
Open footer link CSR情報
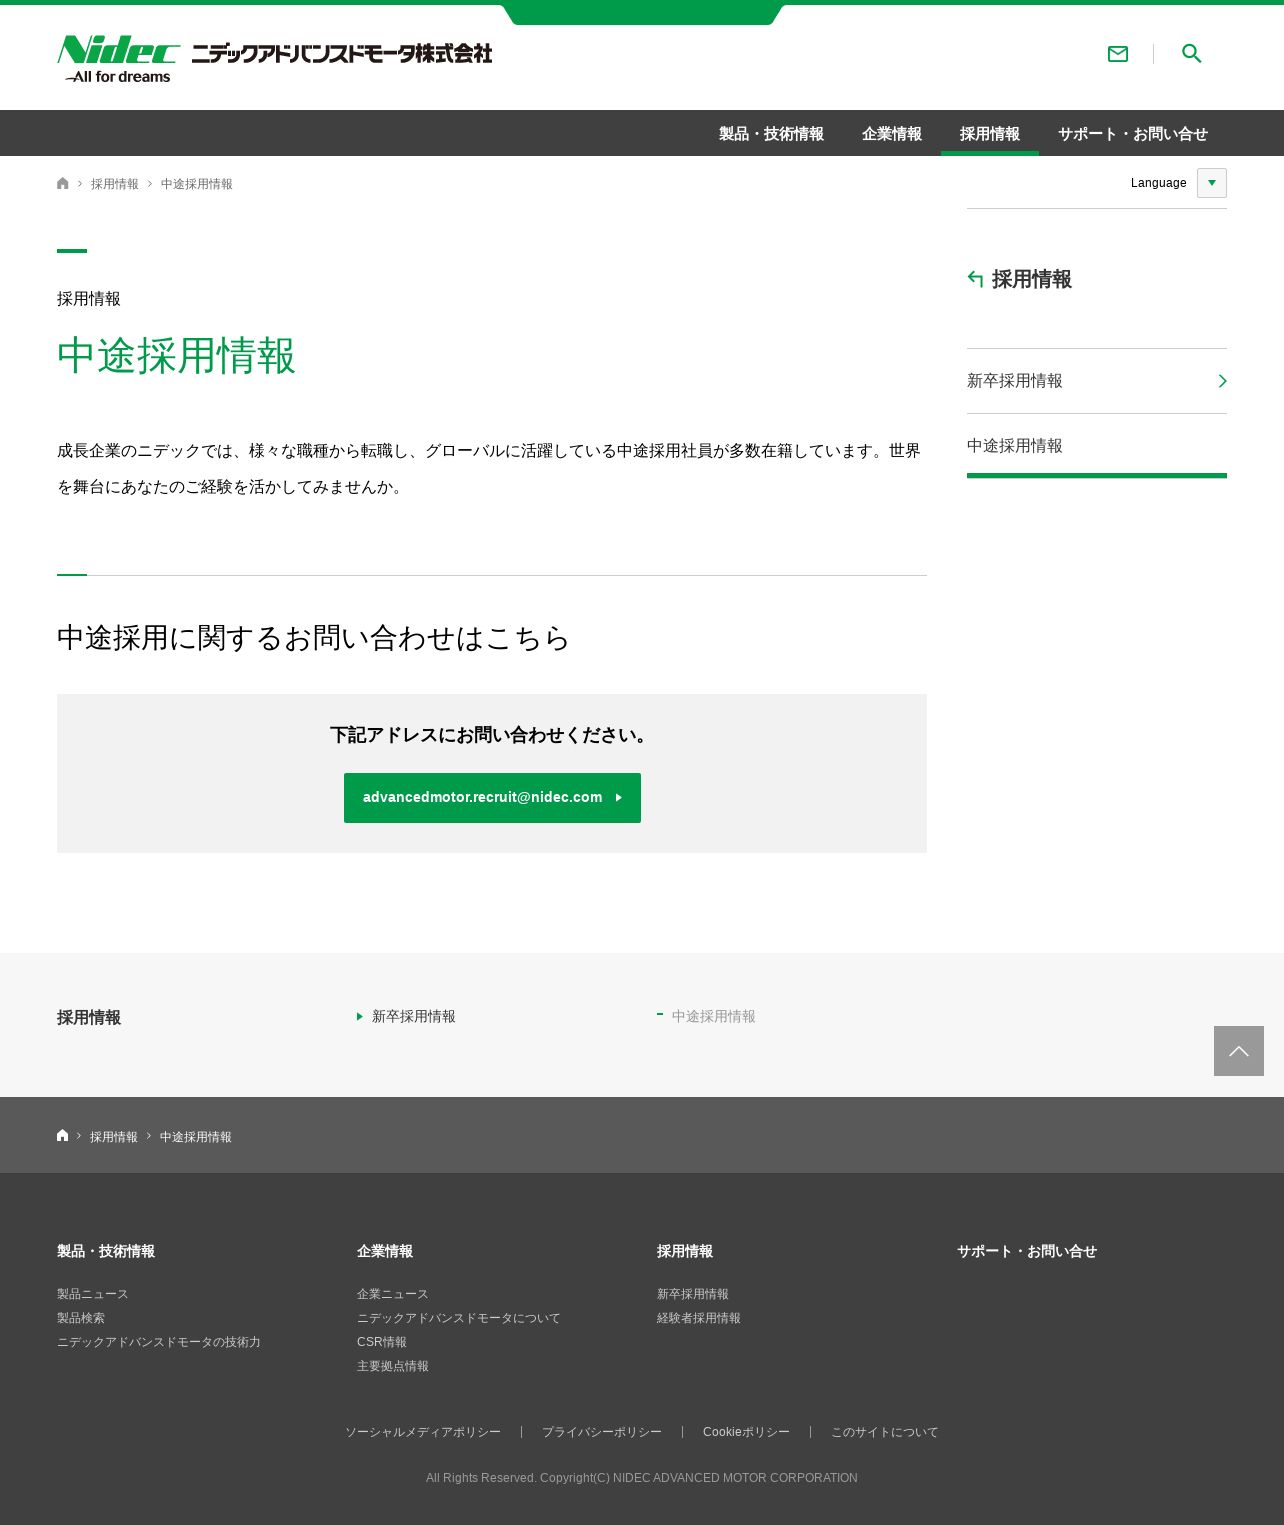pos(382,1342)
